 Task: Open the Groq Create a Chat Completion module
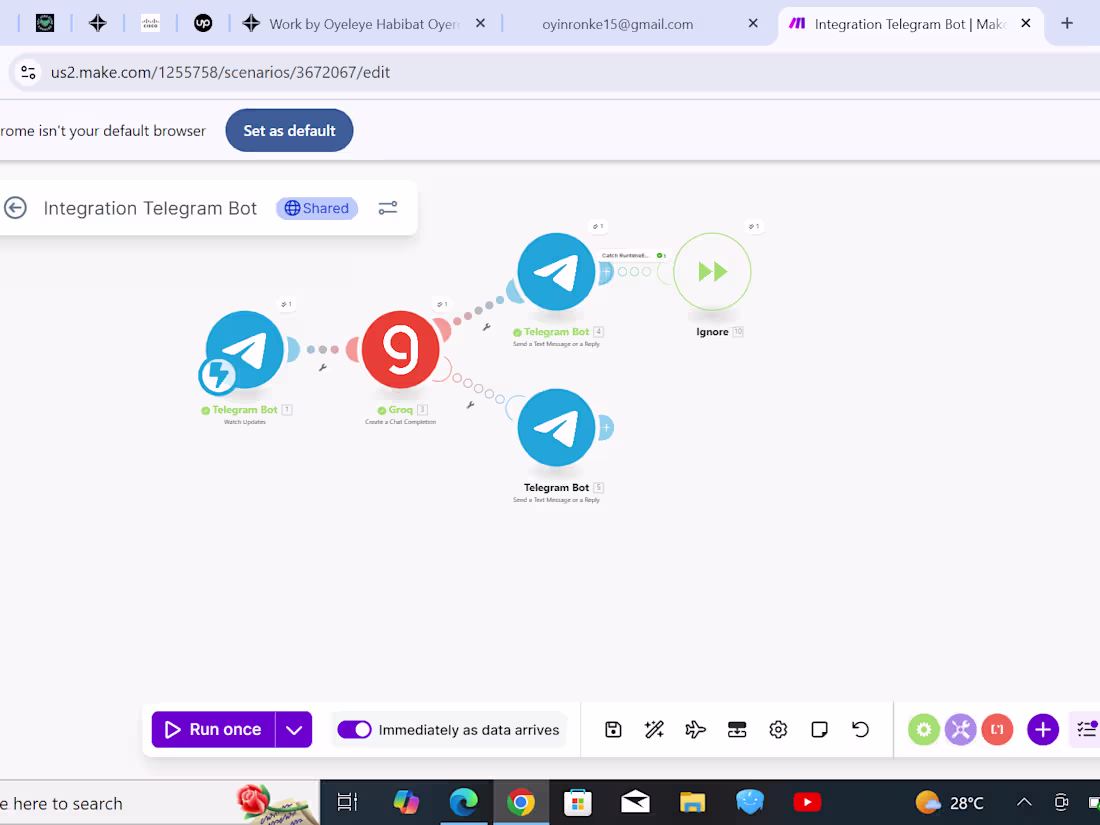tap(400, 351)
